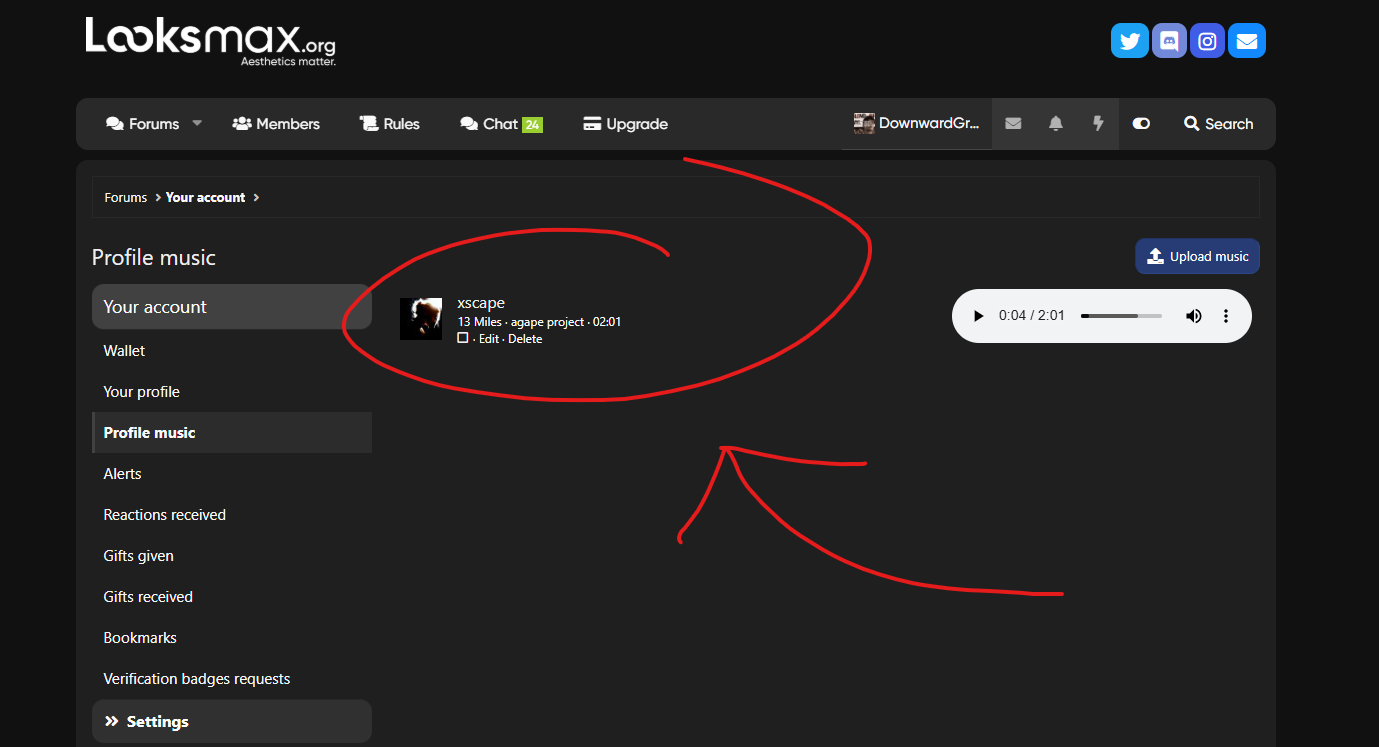Edit the xscape track

[x=488, y=339]
